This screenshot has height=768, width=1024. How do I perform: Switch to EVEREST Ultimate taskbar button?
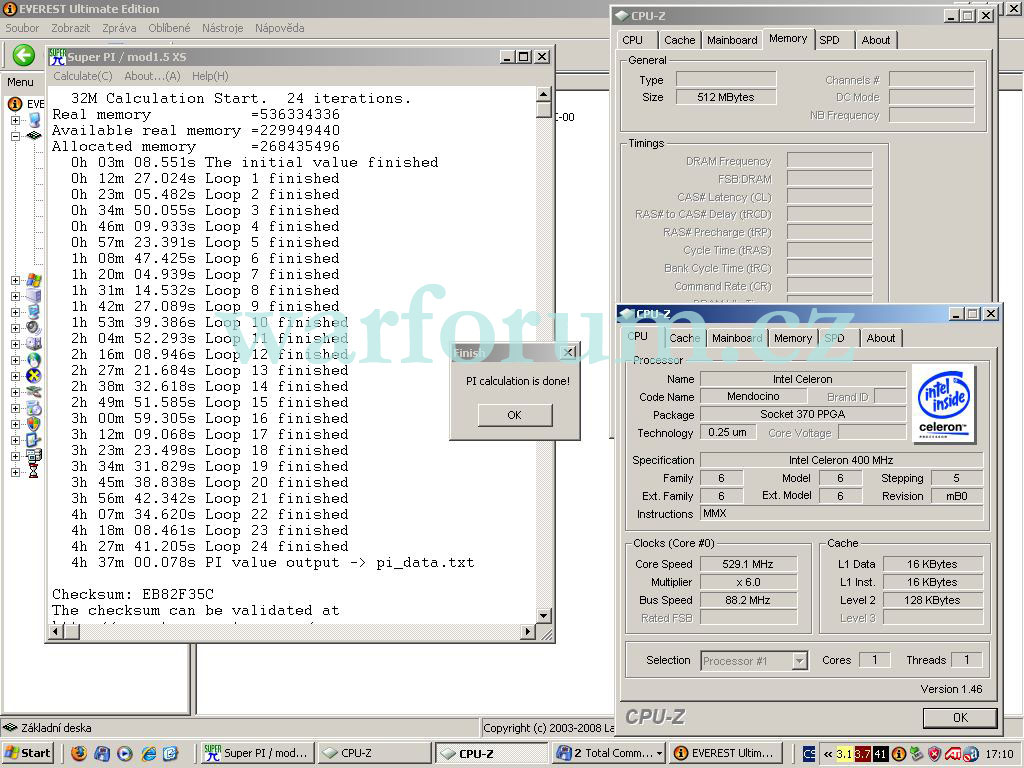point(725,753)
